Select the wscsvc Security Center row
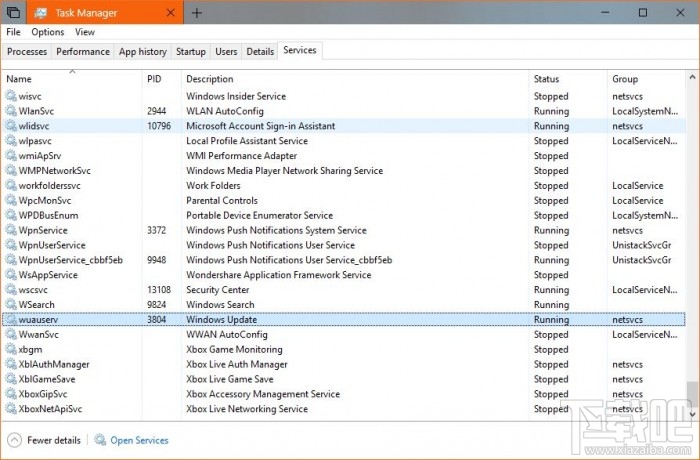 pyautogui.click(x=300, y=290)
